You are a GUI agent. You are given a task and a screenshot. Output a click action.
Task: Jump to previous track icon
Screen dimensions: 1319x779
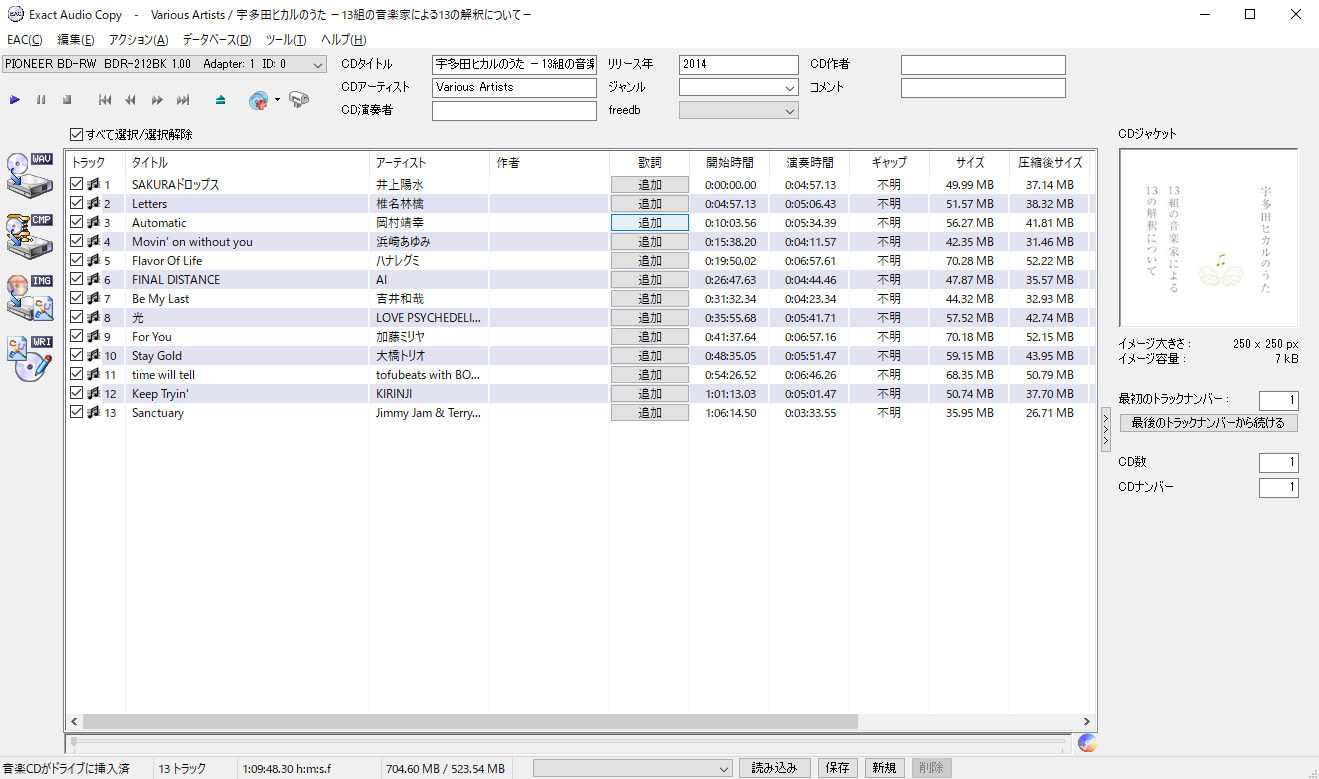tap(105, 100)
